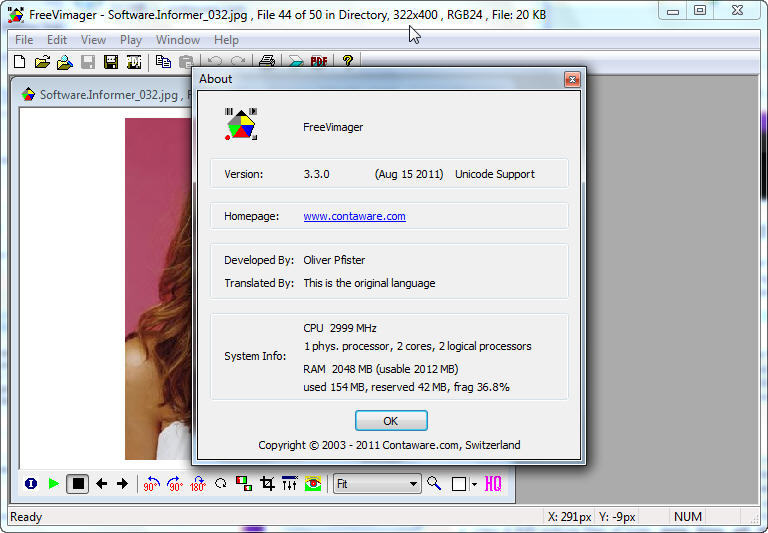The image size is (768, 533).
Task: Click the FreeVimager app icon in the title bar
Action: (16, 15)
